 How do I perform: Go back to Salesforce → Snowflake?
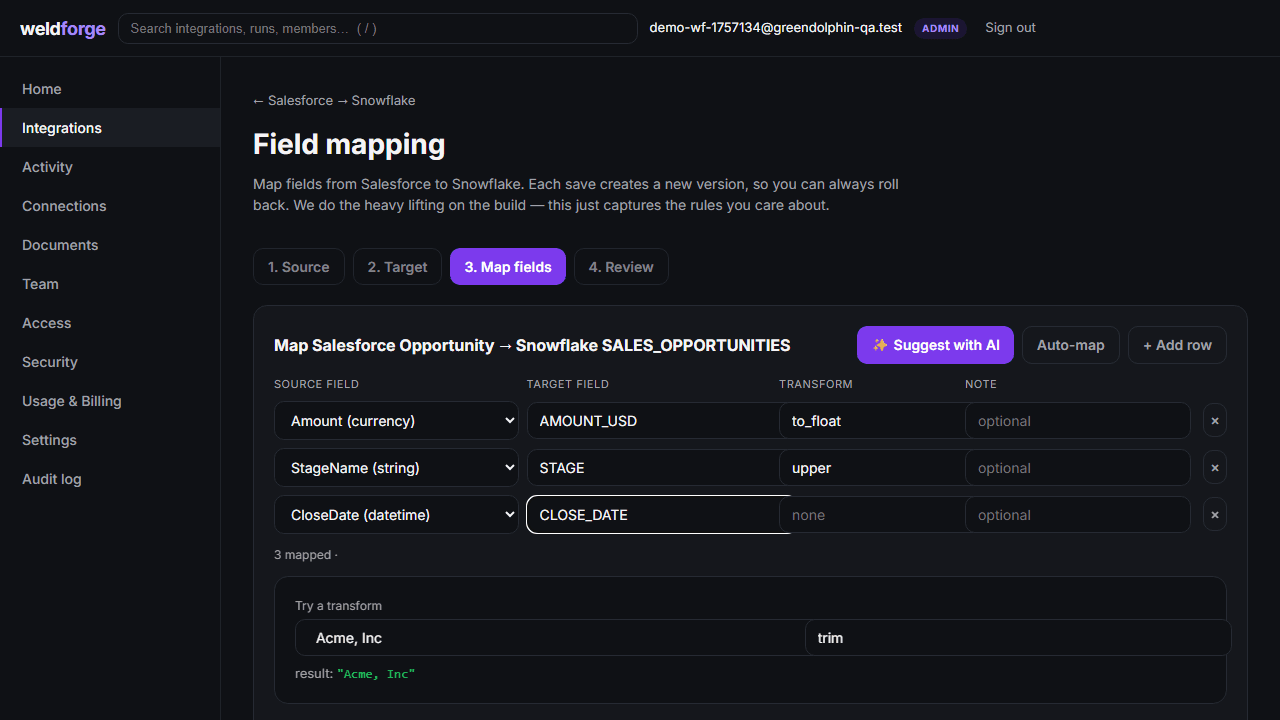pyautogui.click(x=334, y=101)
